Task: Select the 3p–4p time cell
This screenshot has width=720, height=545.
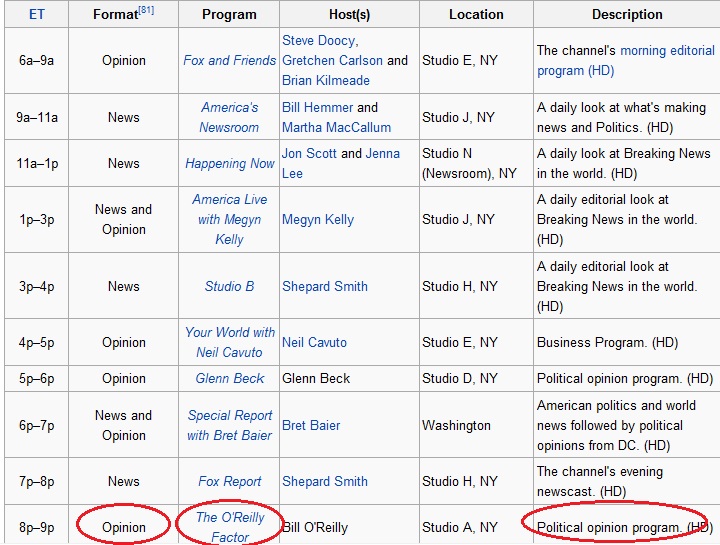Action: (x=36, y=286)
